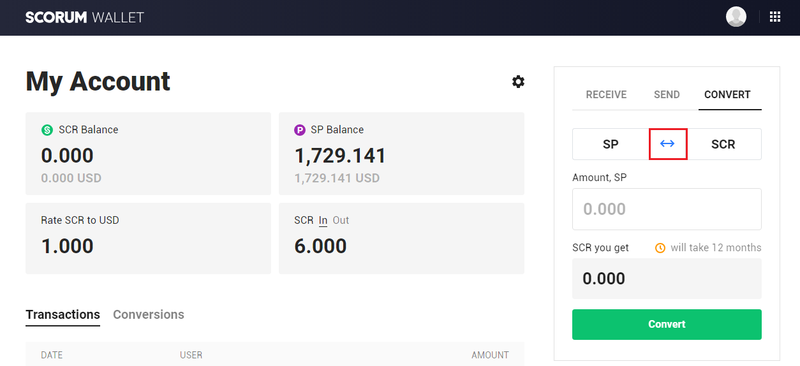Image resolution: width=800 pixels, height=366 pixels.
Task: Select SP side of converter
Action: click(x=610, y=144)
